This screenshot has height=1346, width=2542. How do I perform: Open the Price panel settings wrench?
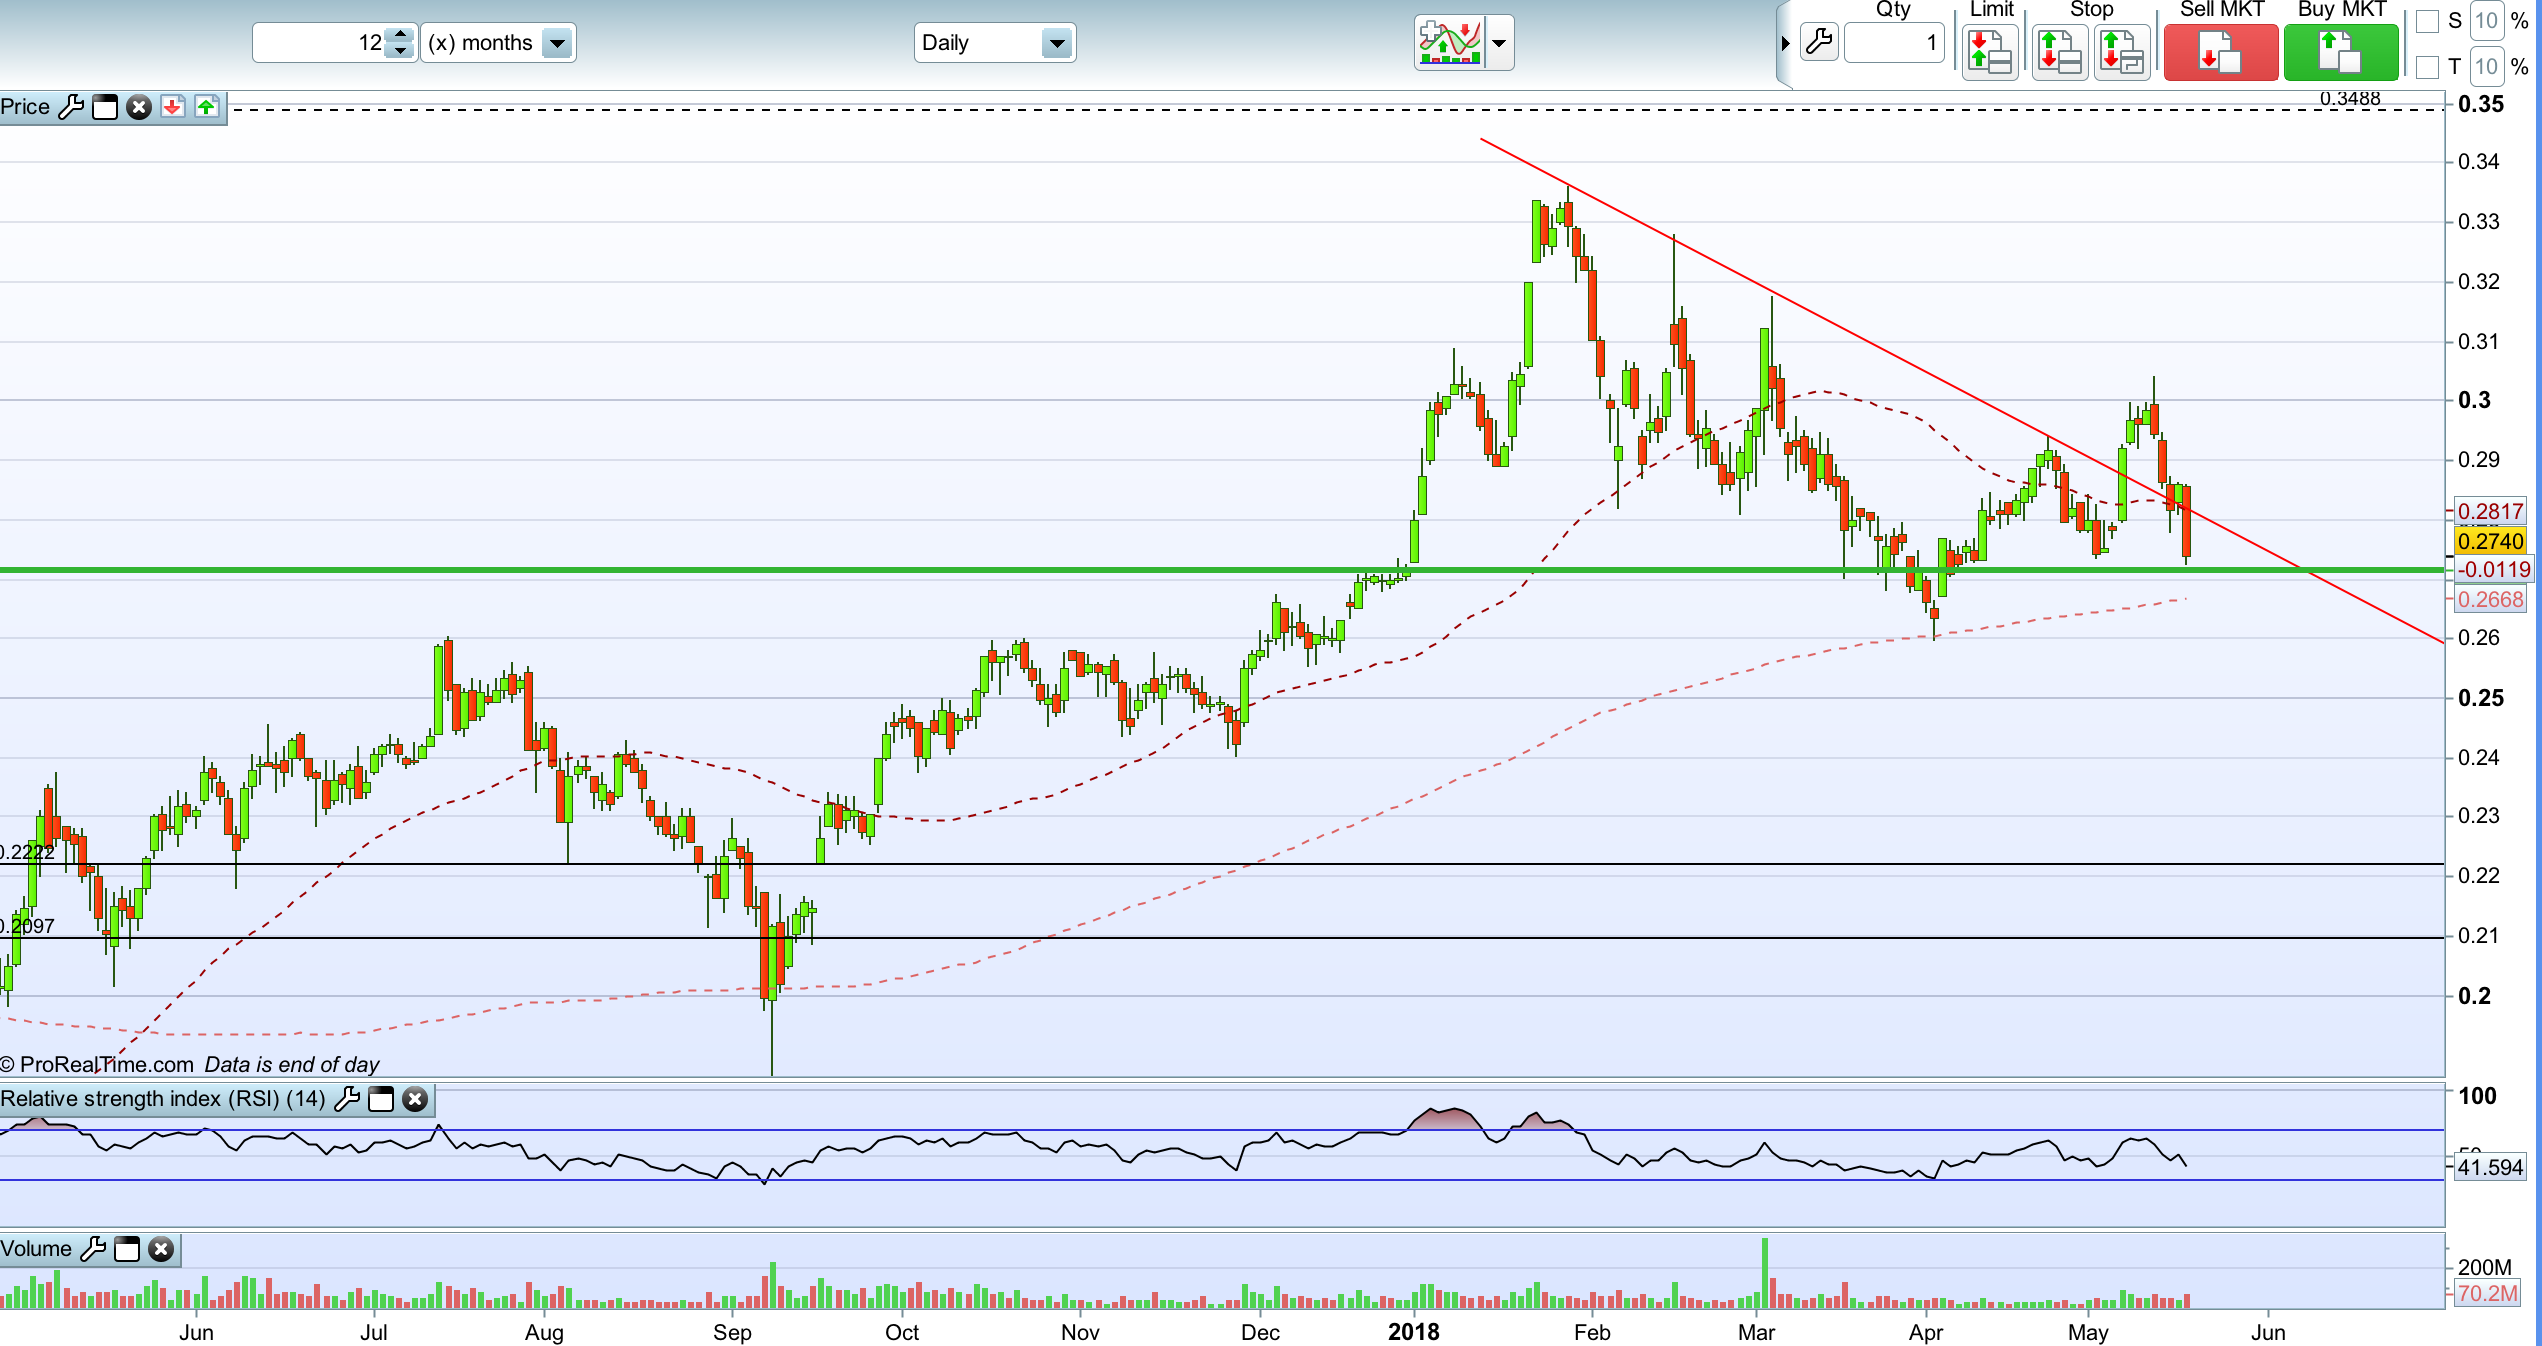tap(71, 107)
